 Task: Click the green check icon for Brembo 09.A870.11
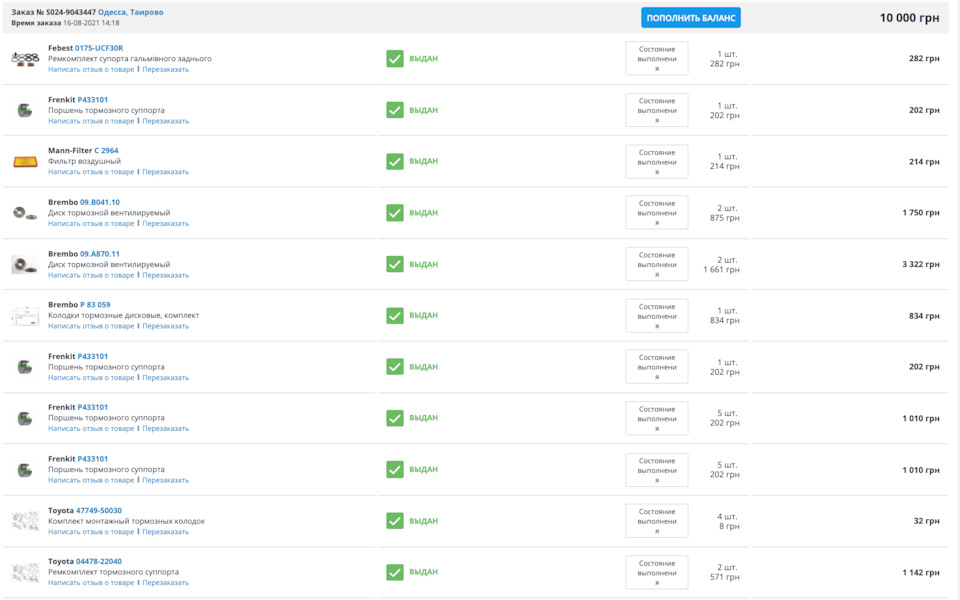(x=395, y=264)
